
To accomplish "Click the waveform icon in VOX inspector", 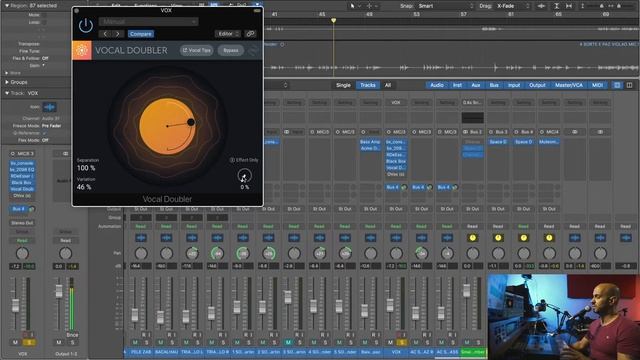I will tap(49, 107).
